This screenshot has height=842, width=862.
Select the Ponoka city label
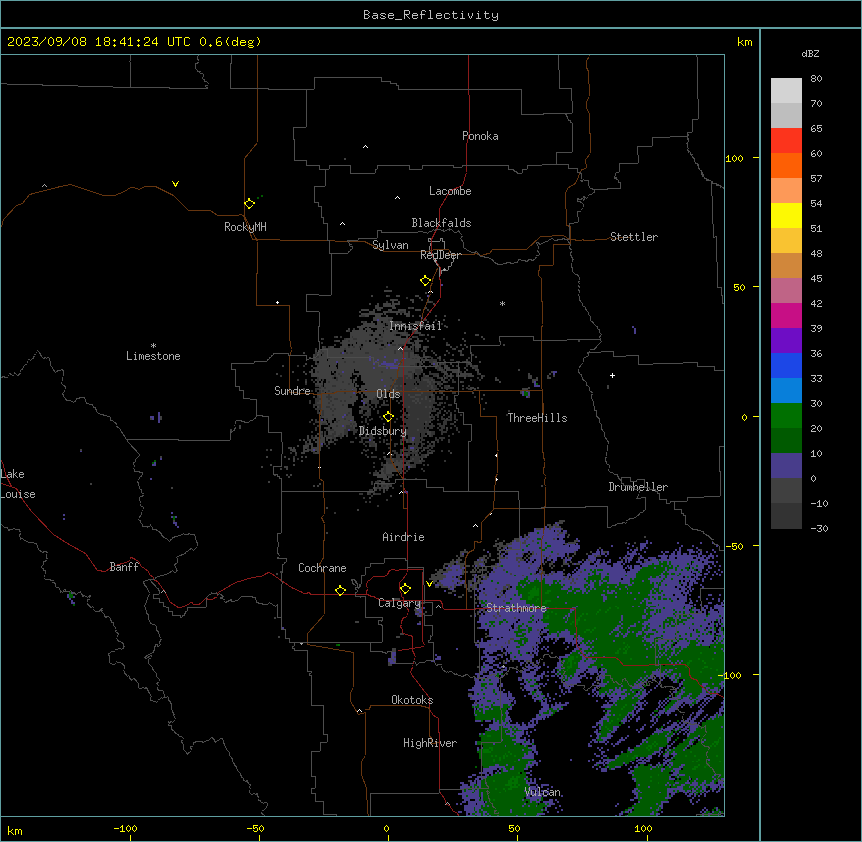(x=480, y=136)
